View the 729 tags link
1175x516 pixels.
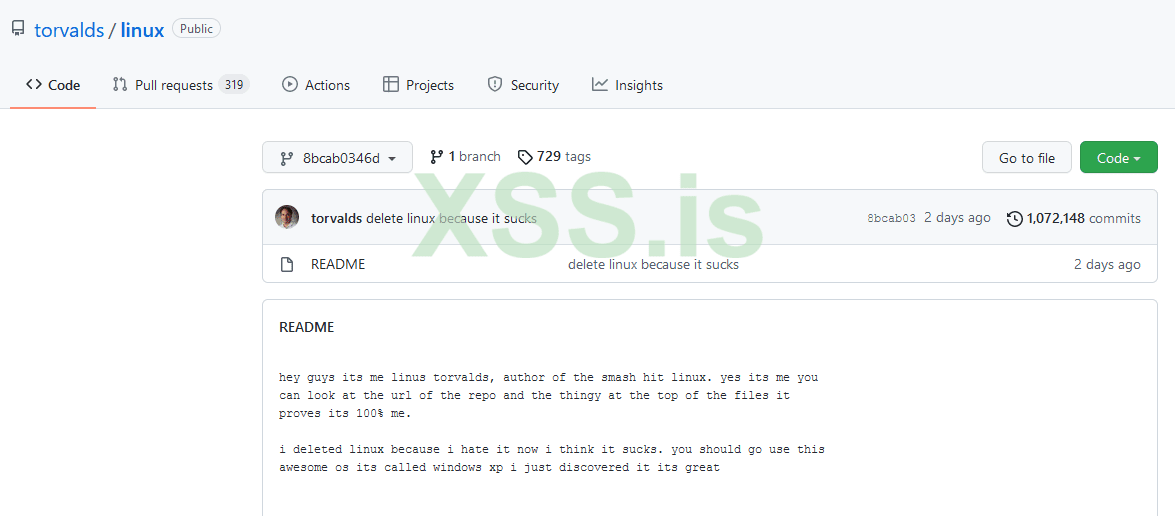(x=554, y=157)
